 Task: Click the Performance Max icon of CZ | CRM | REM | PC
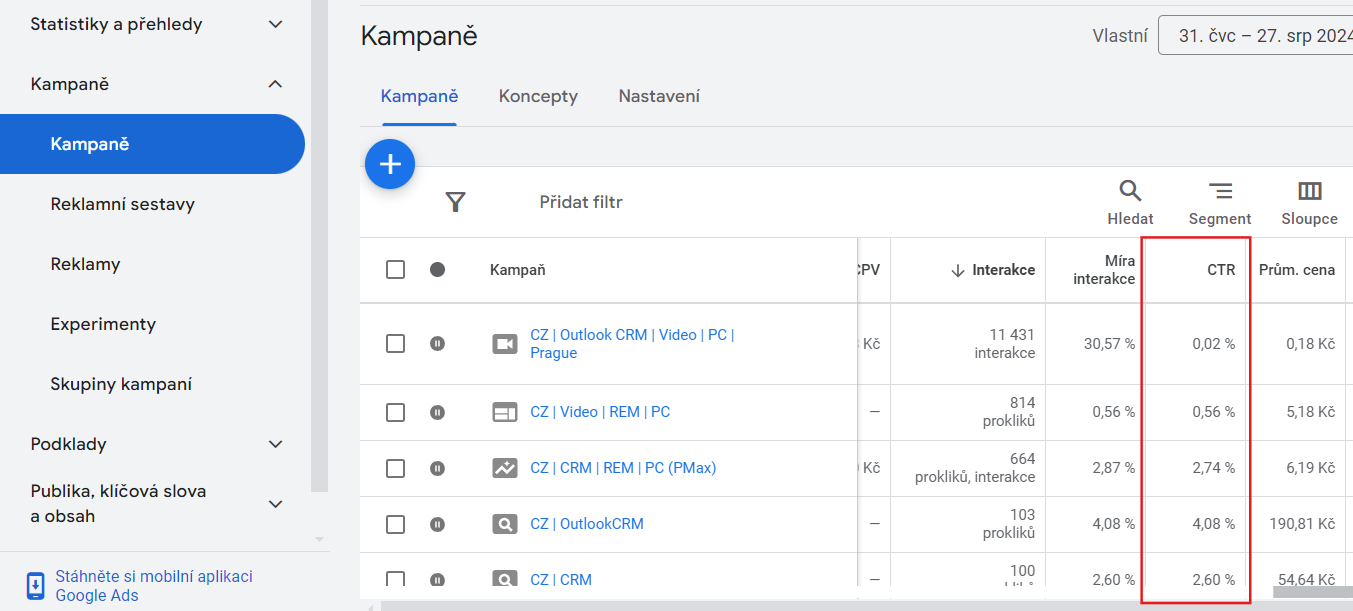[505, 468]
